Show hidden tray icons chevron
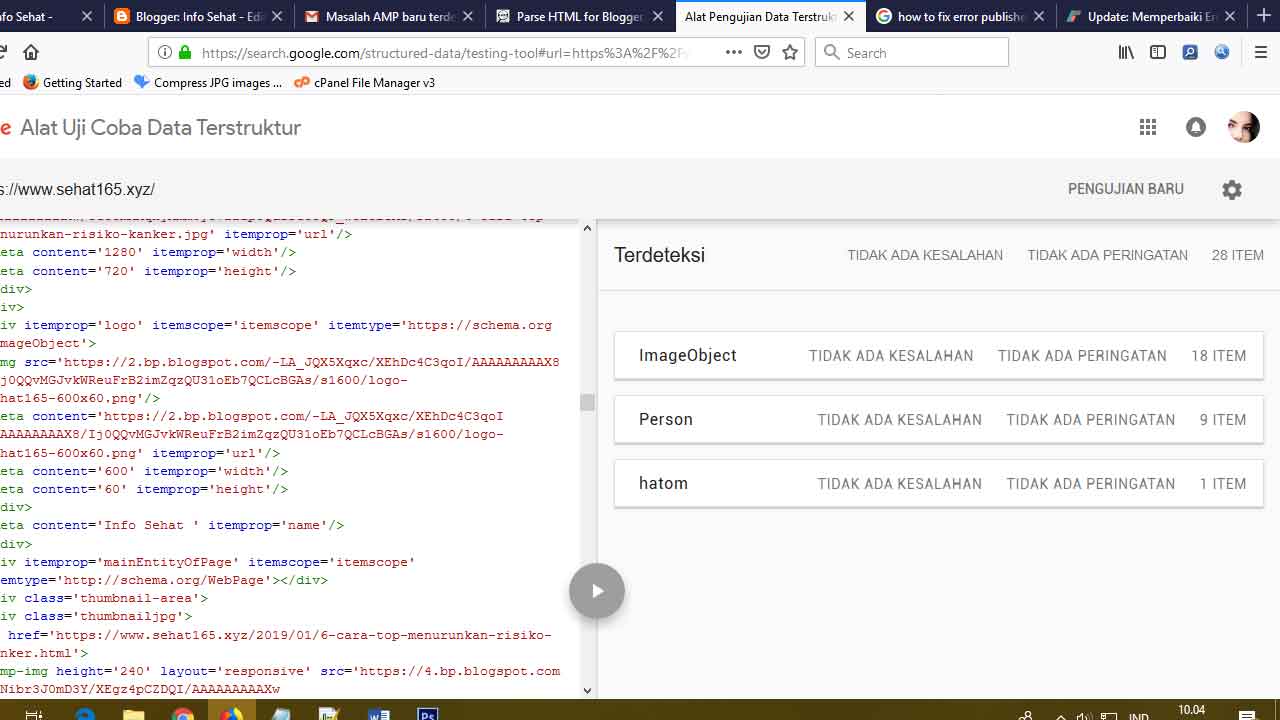Viewport: 1280px width, 720px height. coord(1060,716)
